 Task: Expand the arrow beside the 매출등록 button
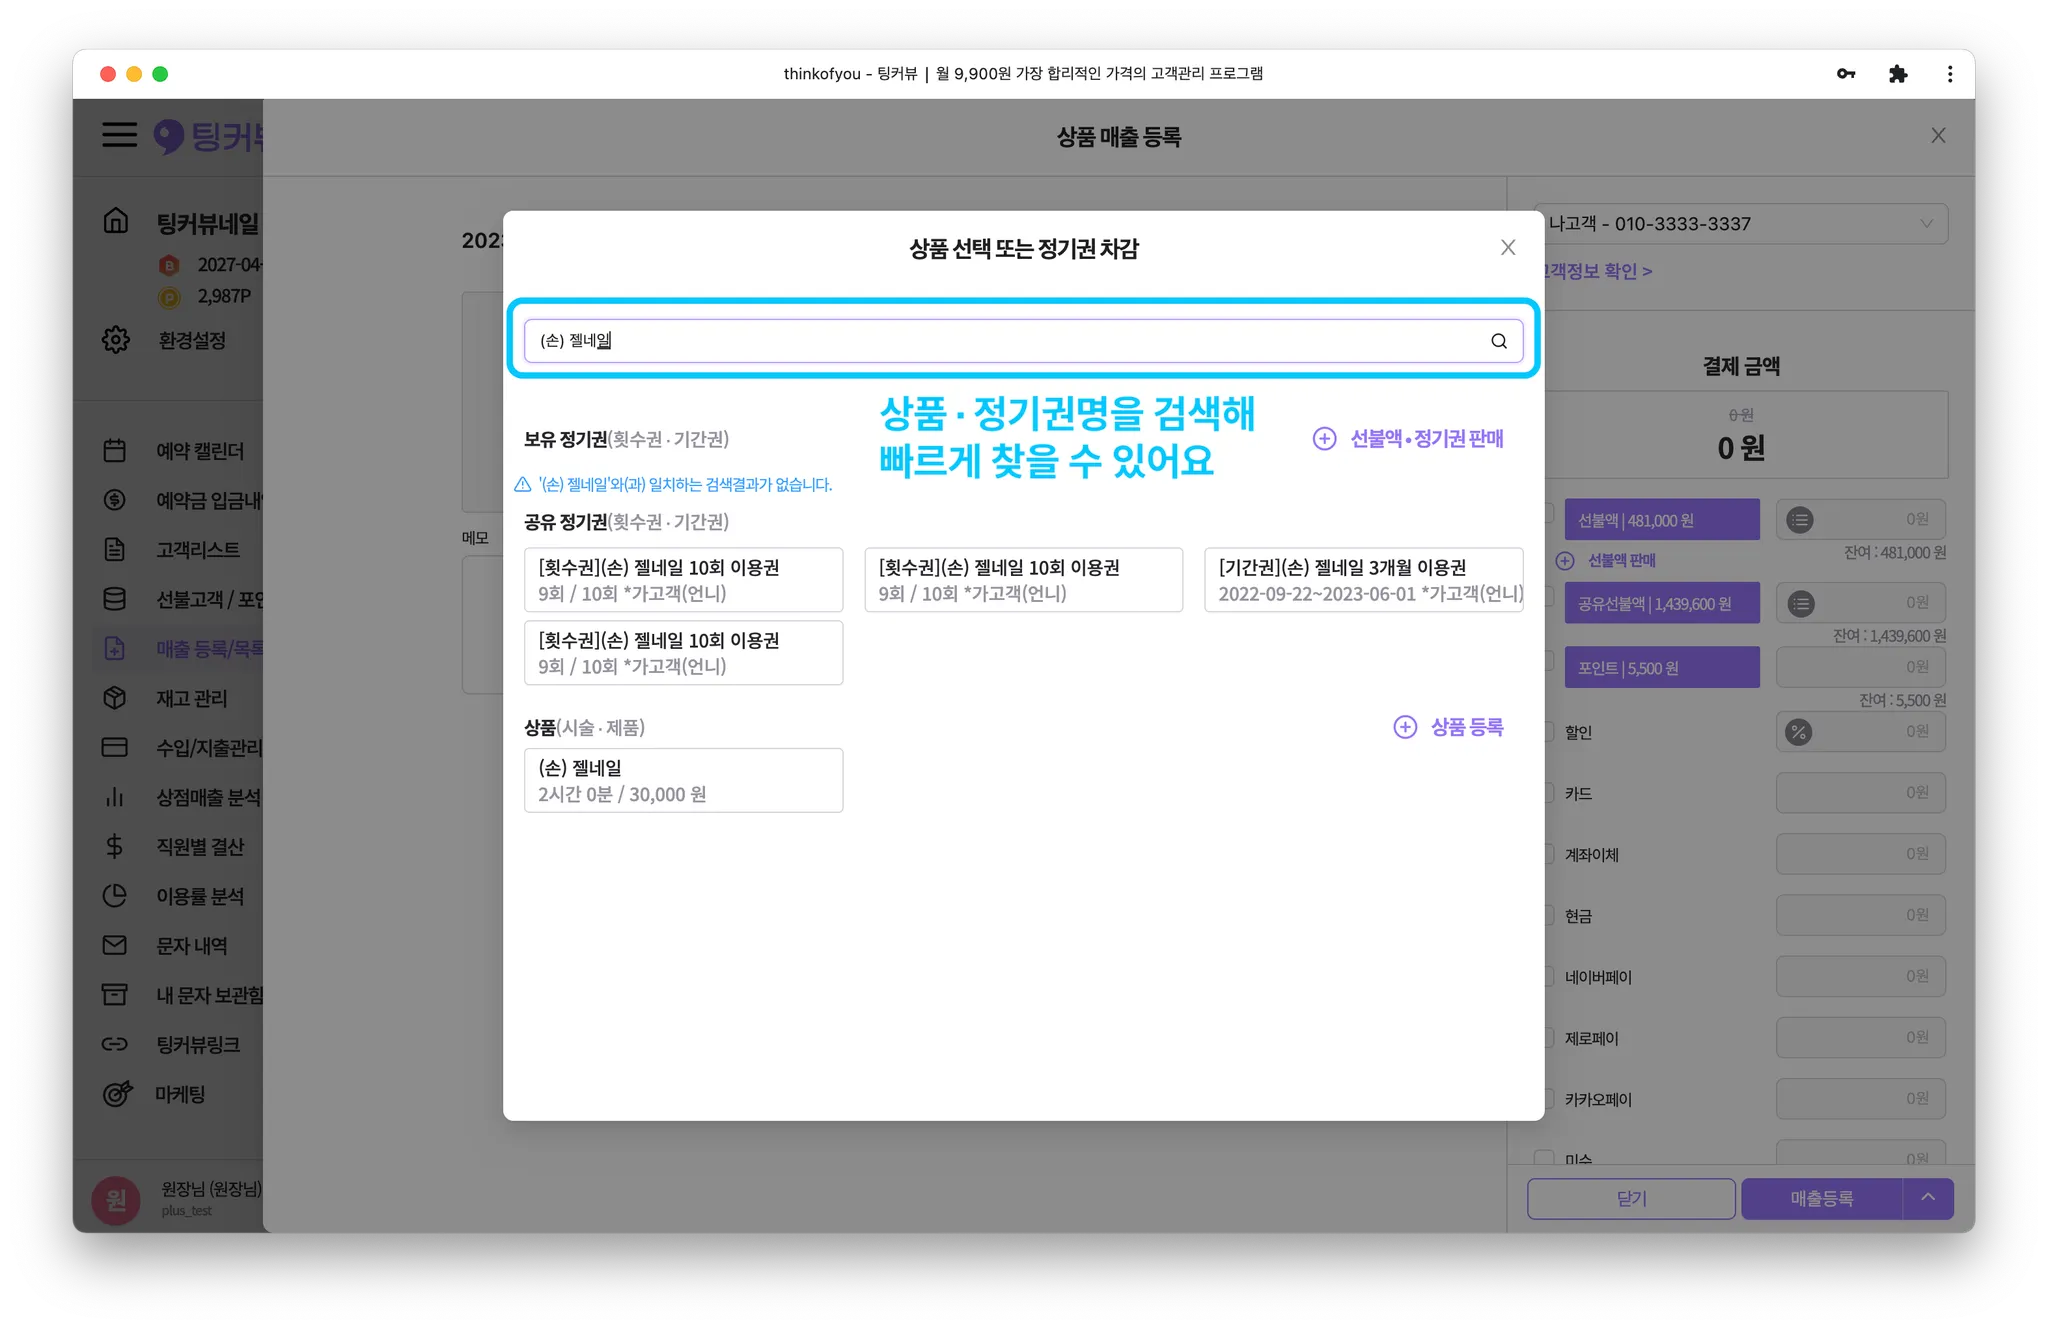tap(1928, 1198)
